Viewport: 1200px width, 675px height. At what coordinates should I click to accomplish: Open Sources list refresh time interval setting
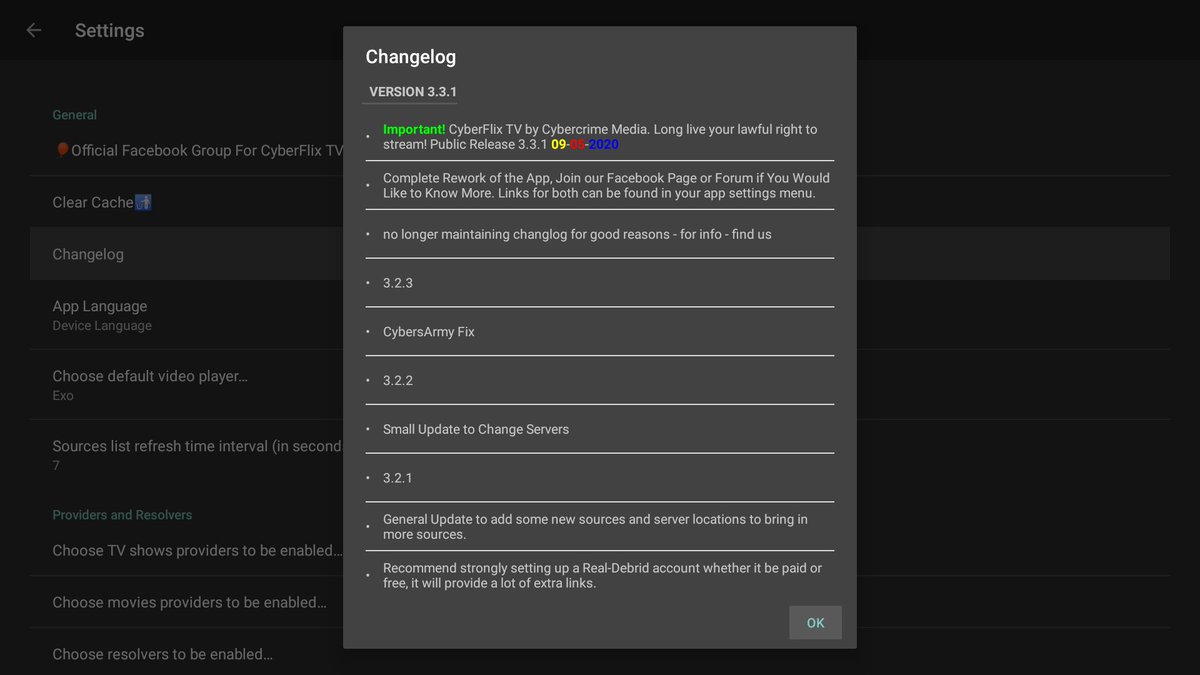pyautogui.click(x=600, y=455)
